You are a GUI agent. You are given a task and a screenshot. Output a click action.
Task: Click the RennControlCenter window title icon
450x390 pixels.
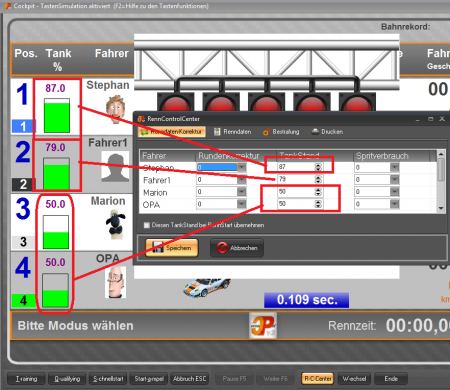point(141,119)
